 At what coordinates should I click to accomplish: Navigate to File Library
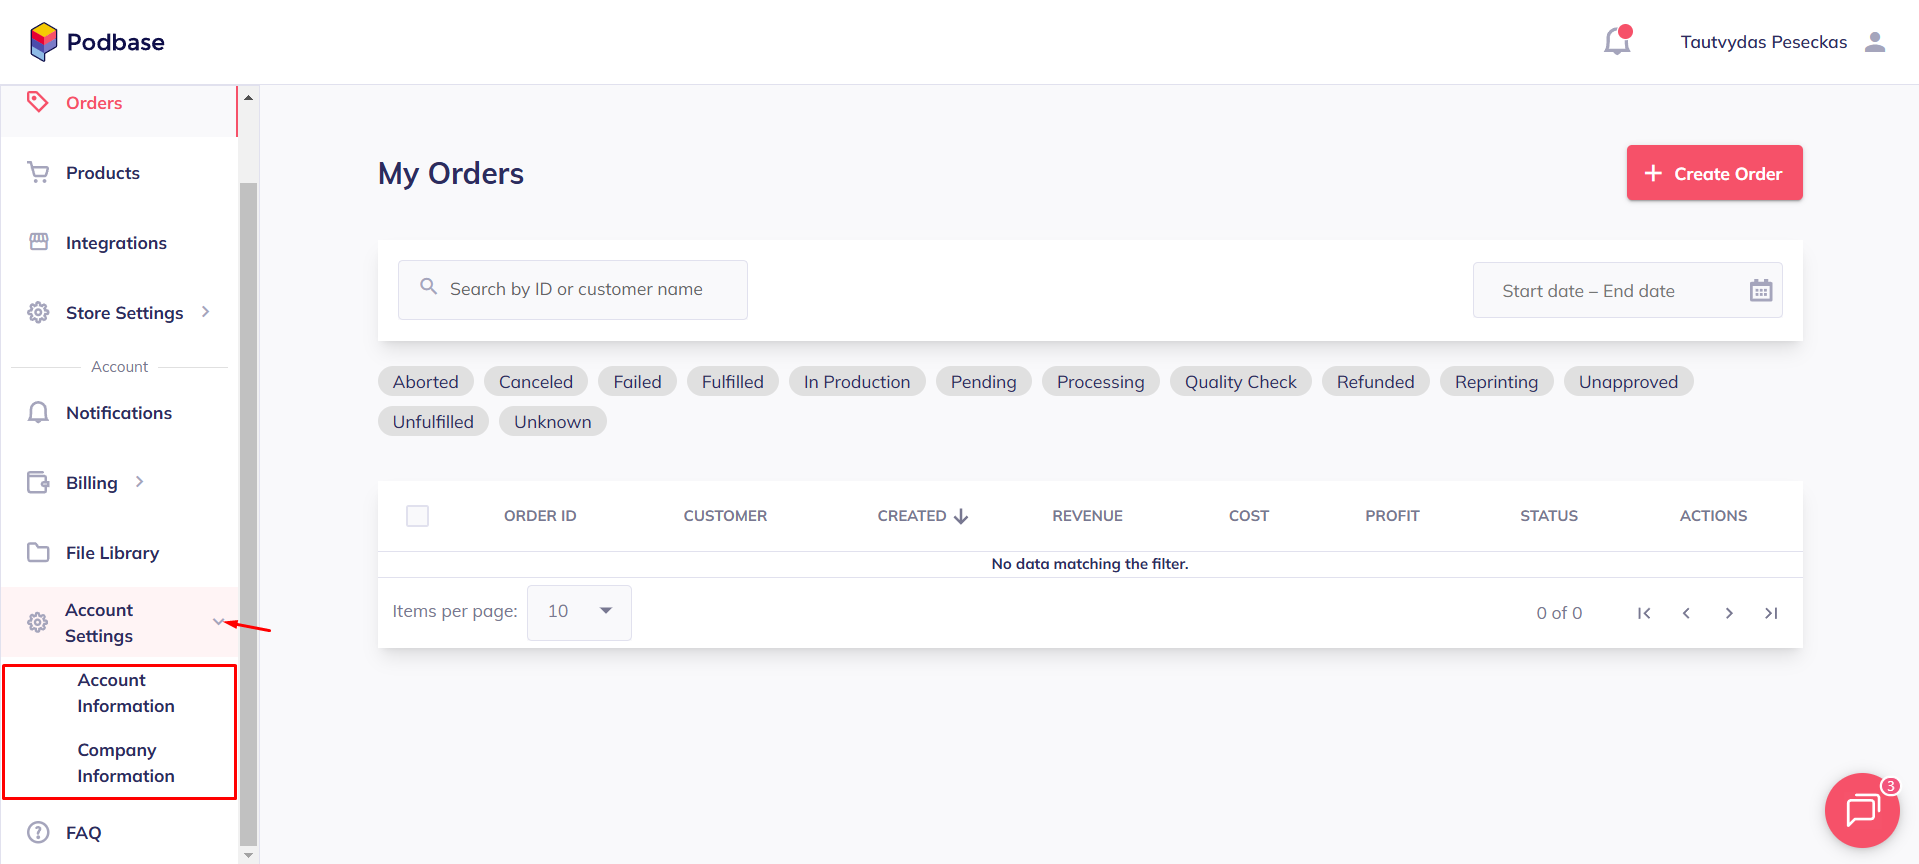pos(112,553)
